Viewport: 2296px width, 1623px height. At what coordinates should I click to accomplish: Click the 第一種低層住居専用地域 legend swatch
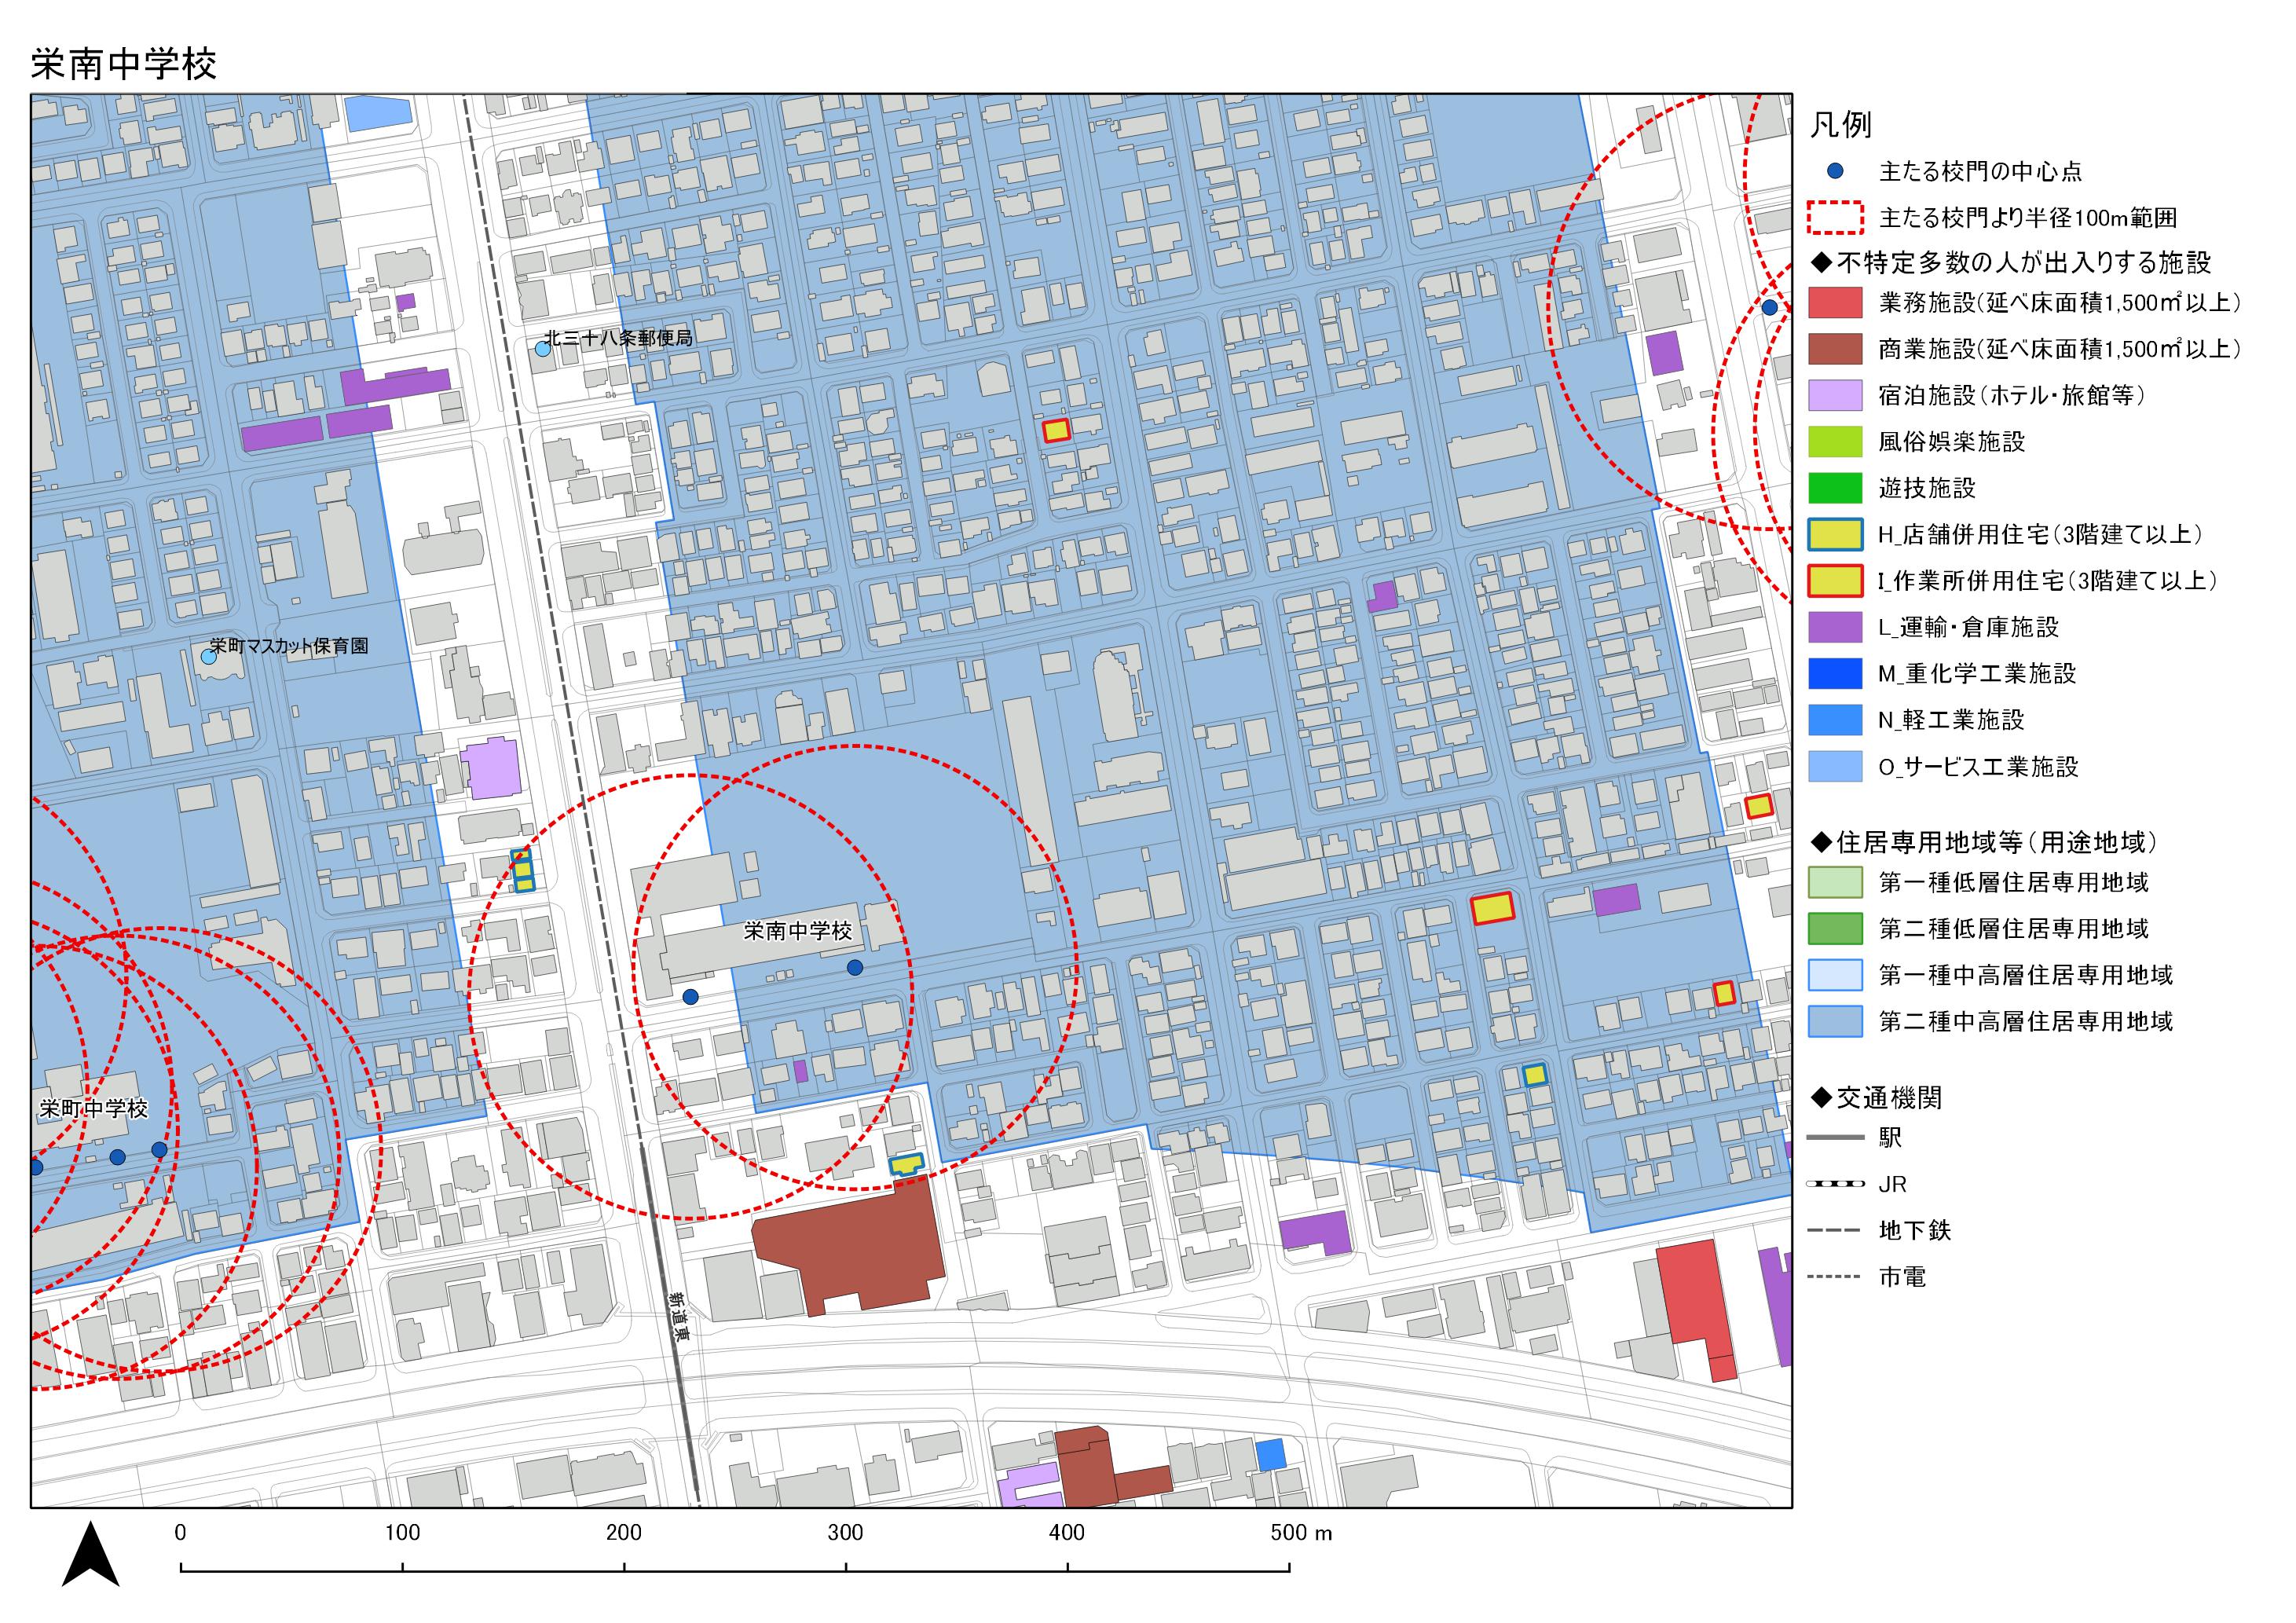coord(1835,882)
